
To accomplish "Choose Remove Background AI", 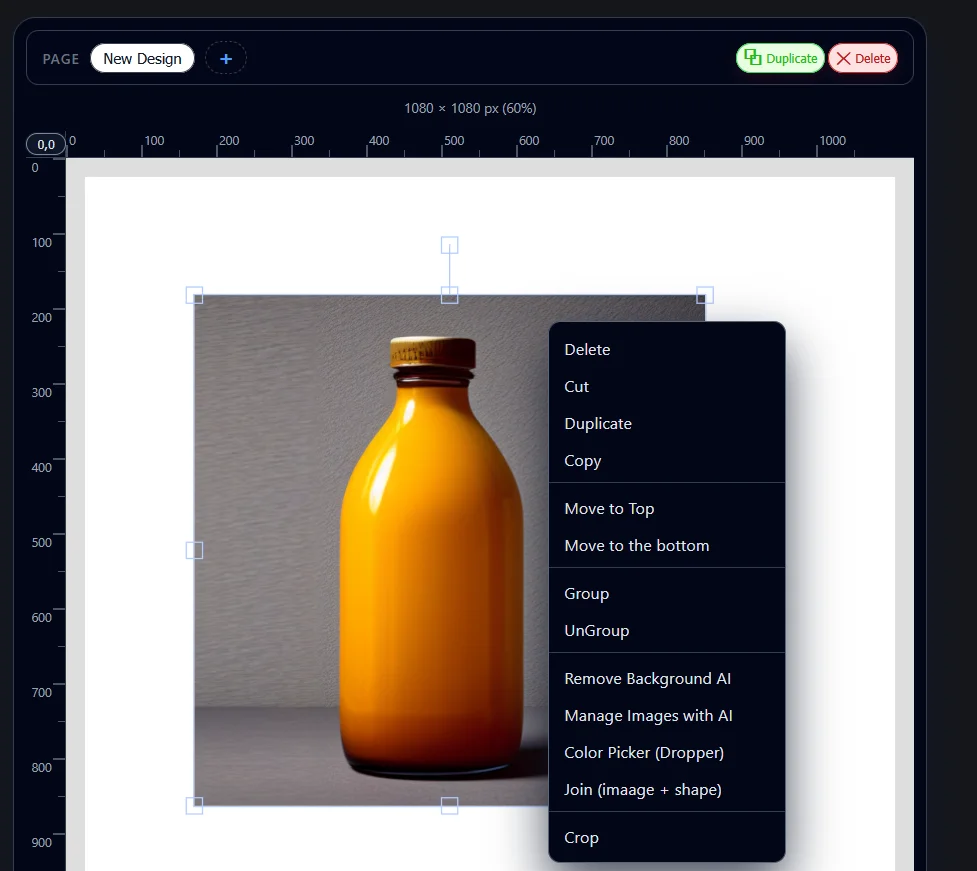I will (667, 678).
